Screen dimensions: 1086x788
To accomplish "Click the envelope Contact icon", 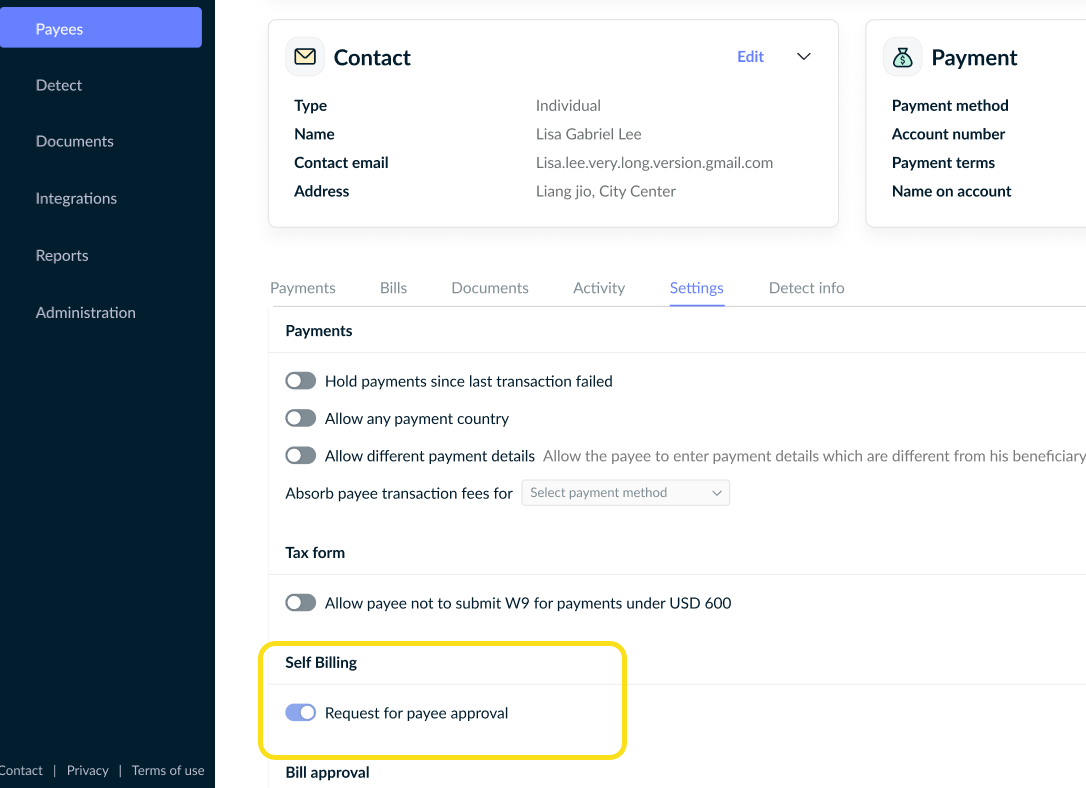I will click(305, 57).
